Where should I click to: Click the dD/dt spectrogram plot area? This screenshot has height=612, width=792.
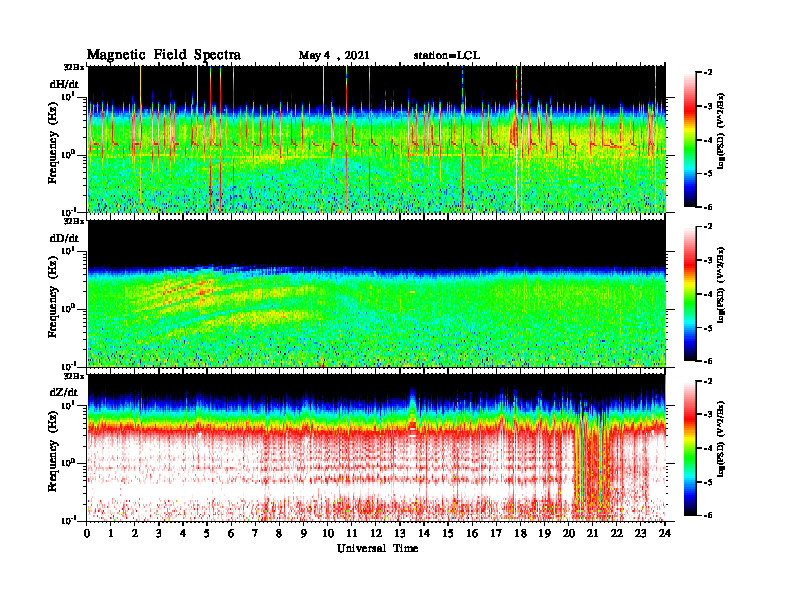(x=377, y=293)
